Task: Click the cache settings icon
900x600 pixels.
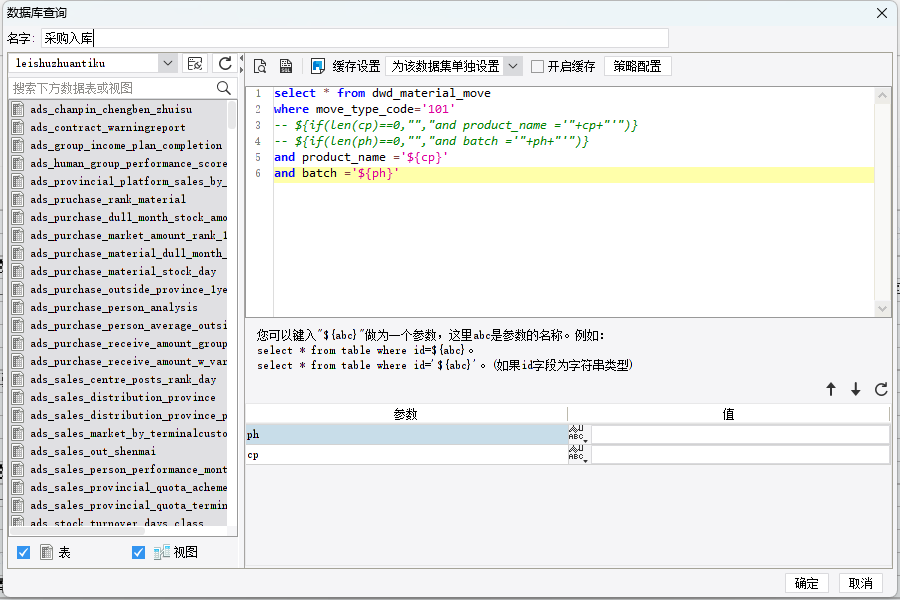Action: point(317,67)
